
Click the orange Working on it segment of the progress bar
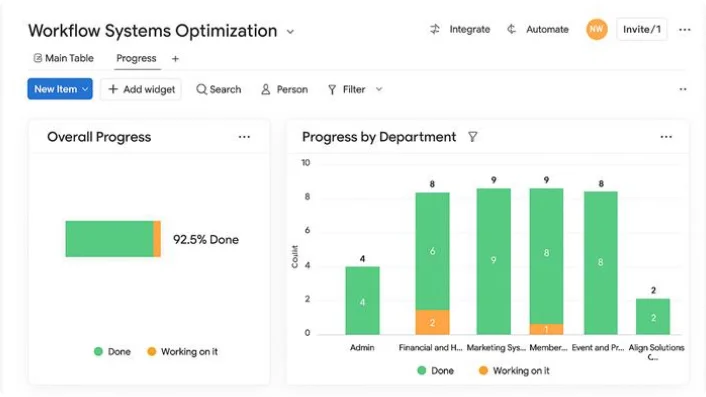(157, 239)
